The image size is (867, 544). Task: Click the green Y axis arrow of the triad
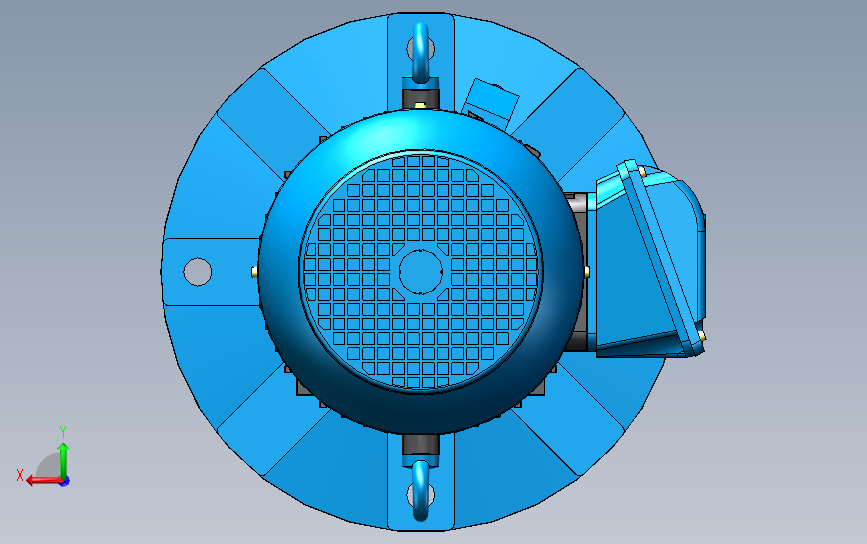pyautogui.click(x=64, y=460)
